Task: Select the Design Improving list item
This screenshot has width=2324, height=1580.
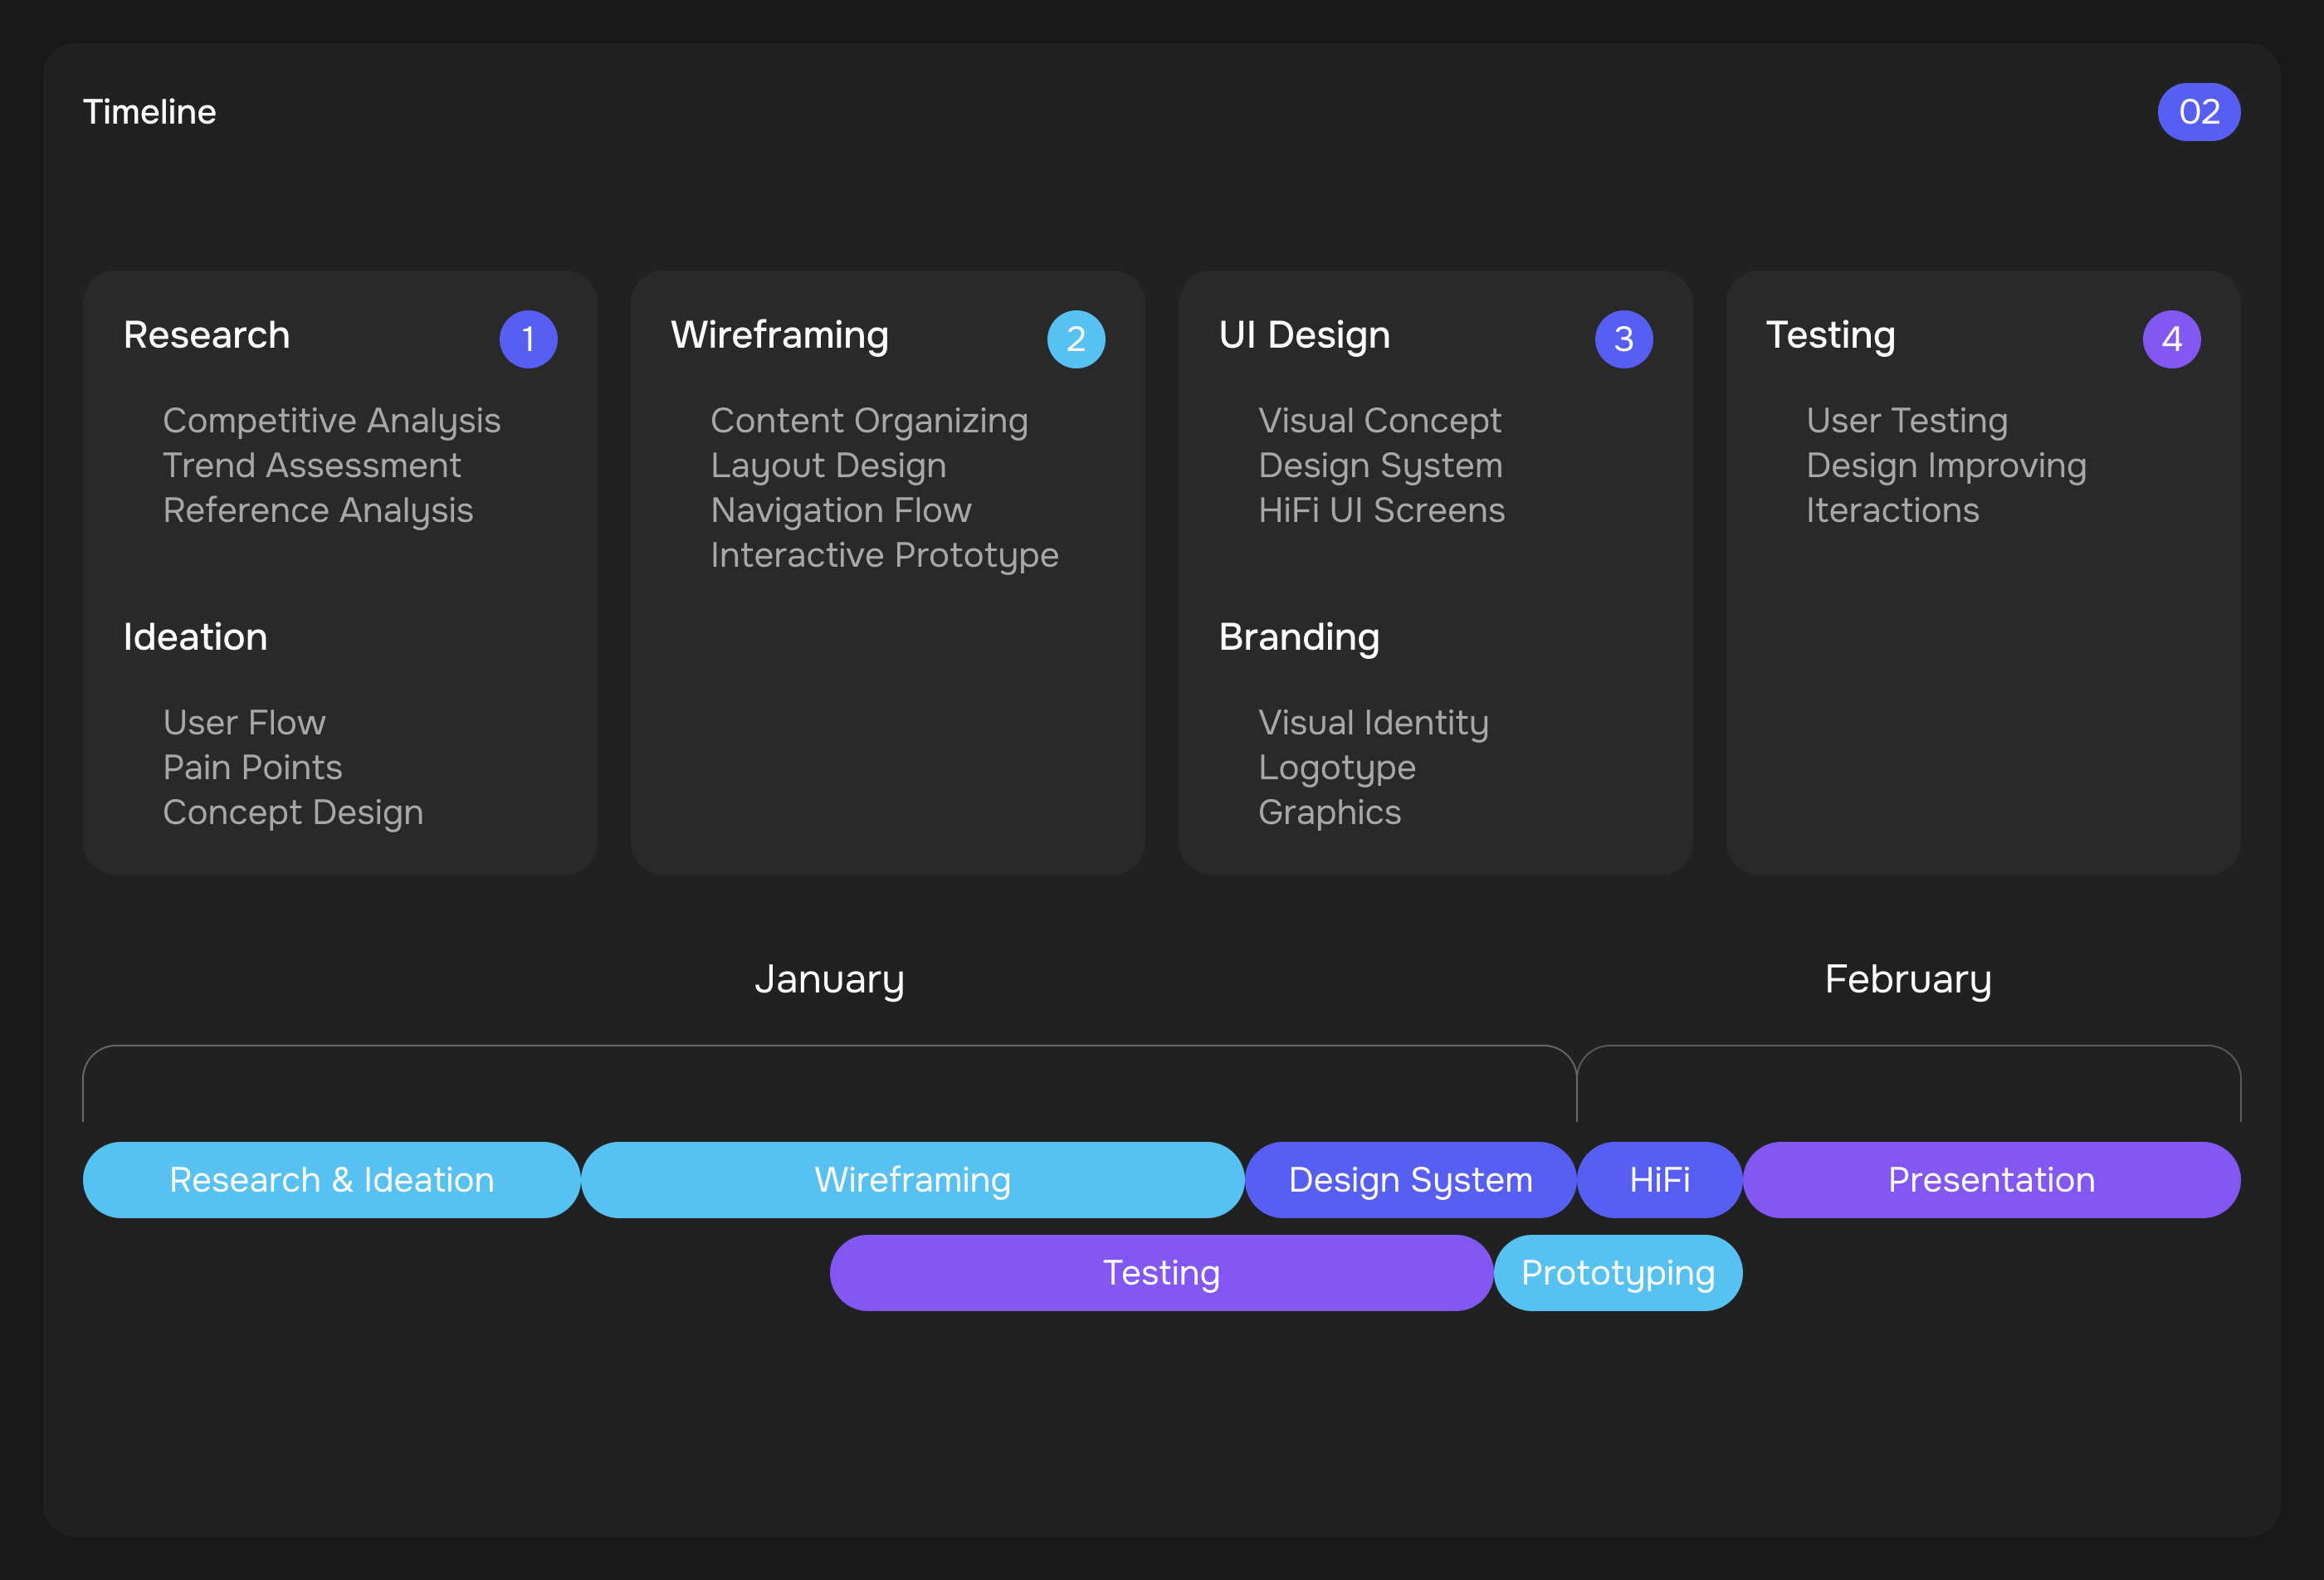Action: click(x=1946, y=466)
